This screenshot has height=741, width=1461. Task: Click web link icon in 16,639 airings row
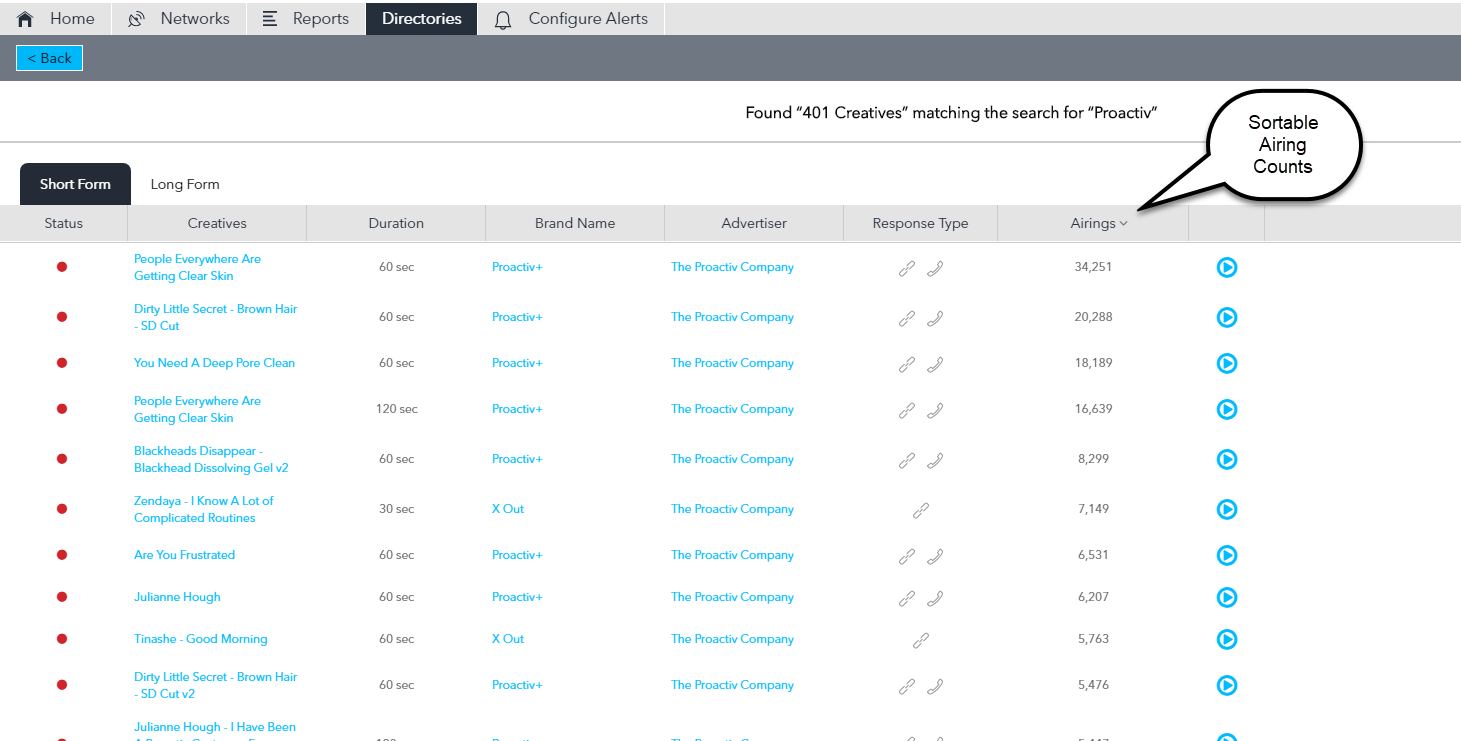(x=907, y=410)
